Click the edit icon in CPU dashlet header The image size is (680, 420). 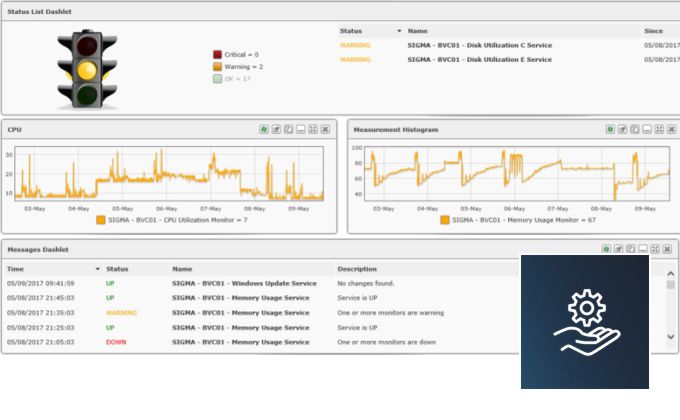click(x=276, y=129)
